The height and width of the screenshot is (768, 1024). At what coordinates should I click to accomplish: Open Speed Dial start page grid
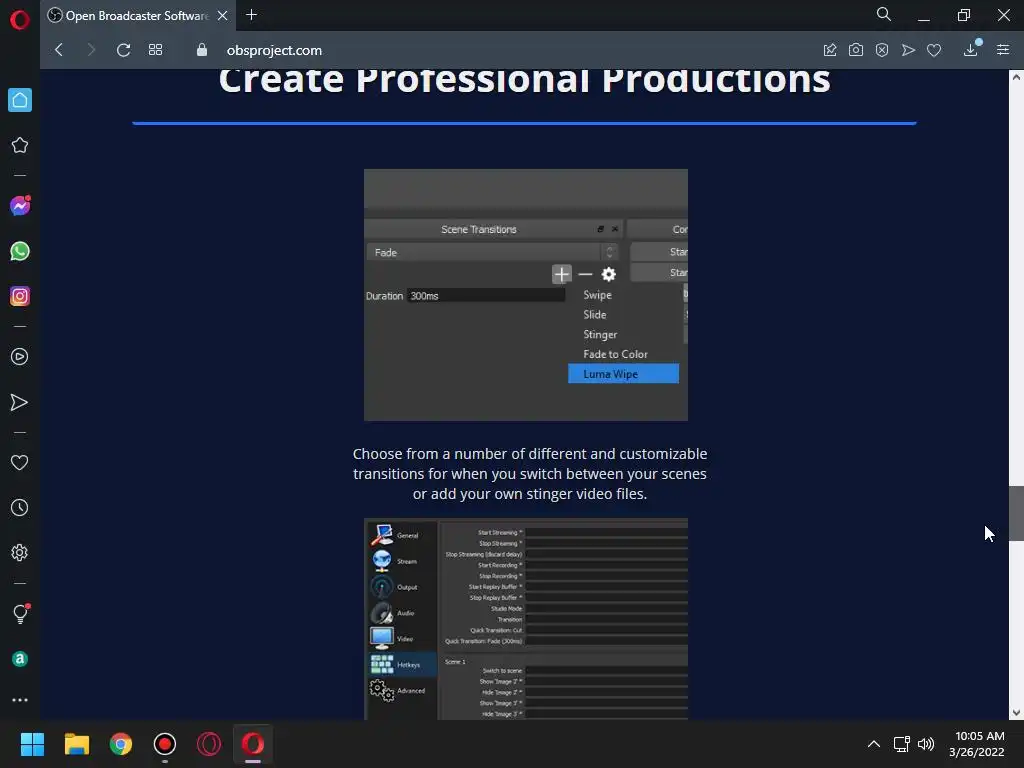[x=155, y=50]
